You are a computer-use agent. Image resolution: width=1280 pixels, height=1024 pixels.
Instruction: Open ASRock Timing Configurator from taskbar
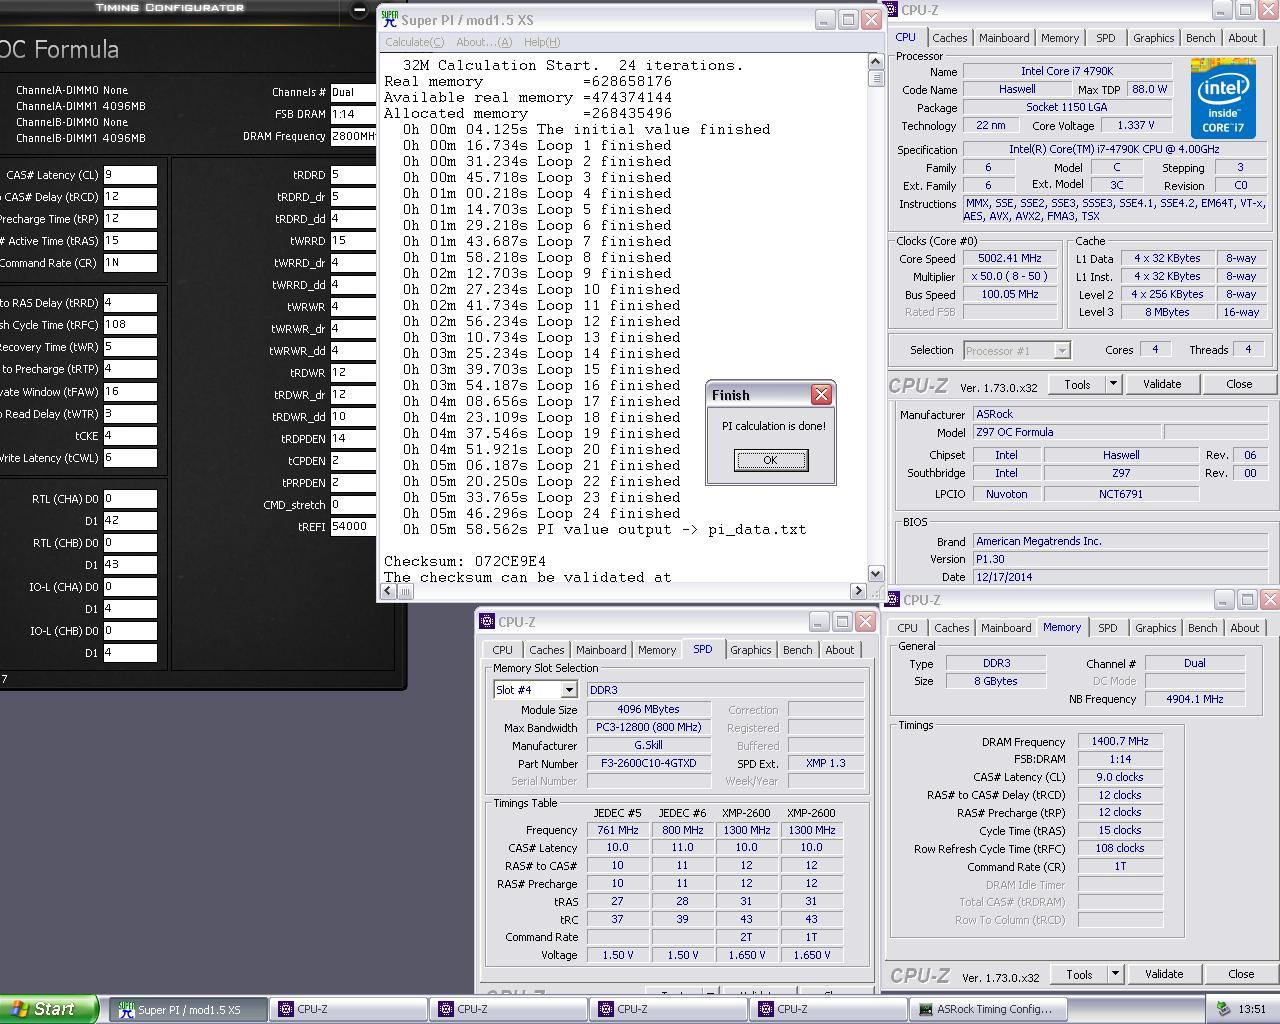point(985,1009)
